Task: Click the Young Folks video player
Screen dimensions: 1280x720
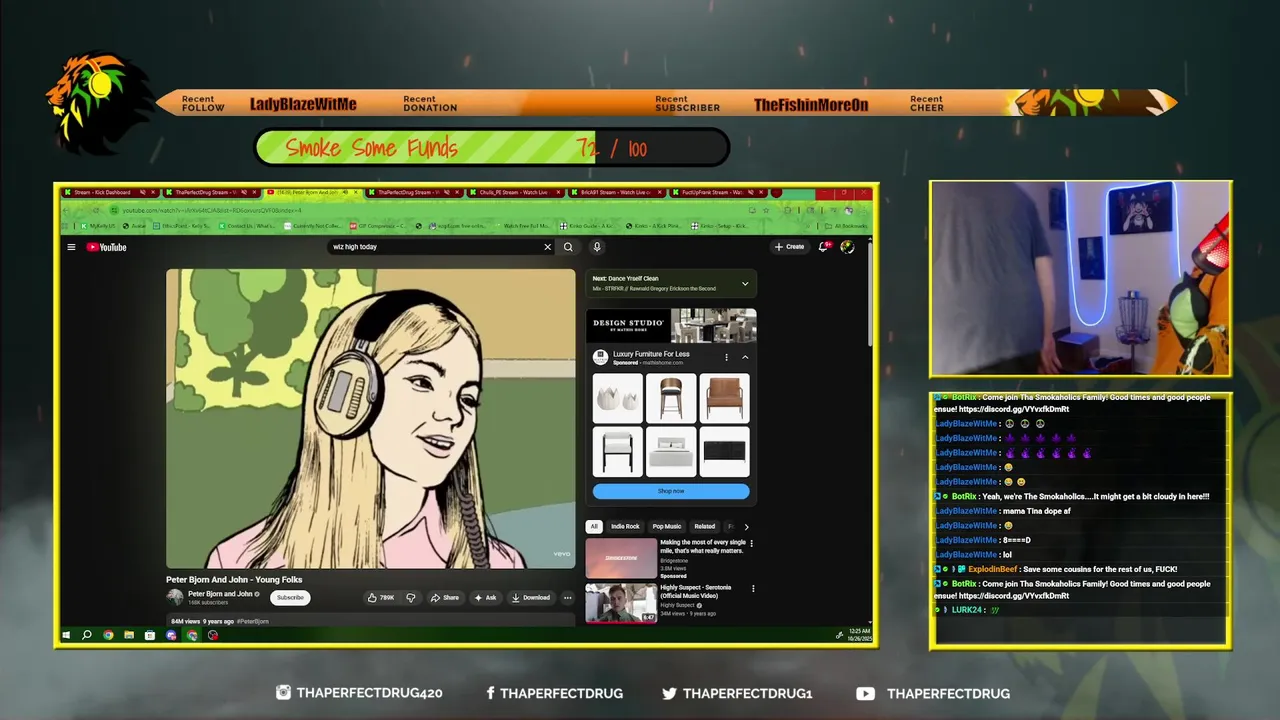Action: 371,418
